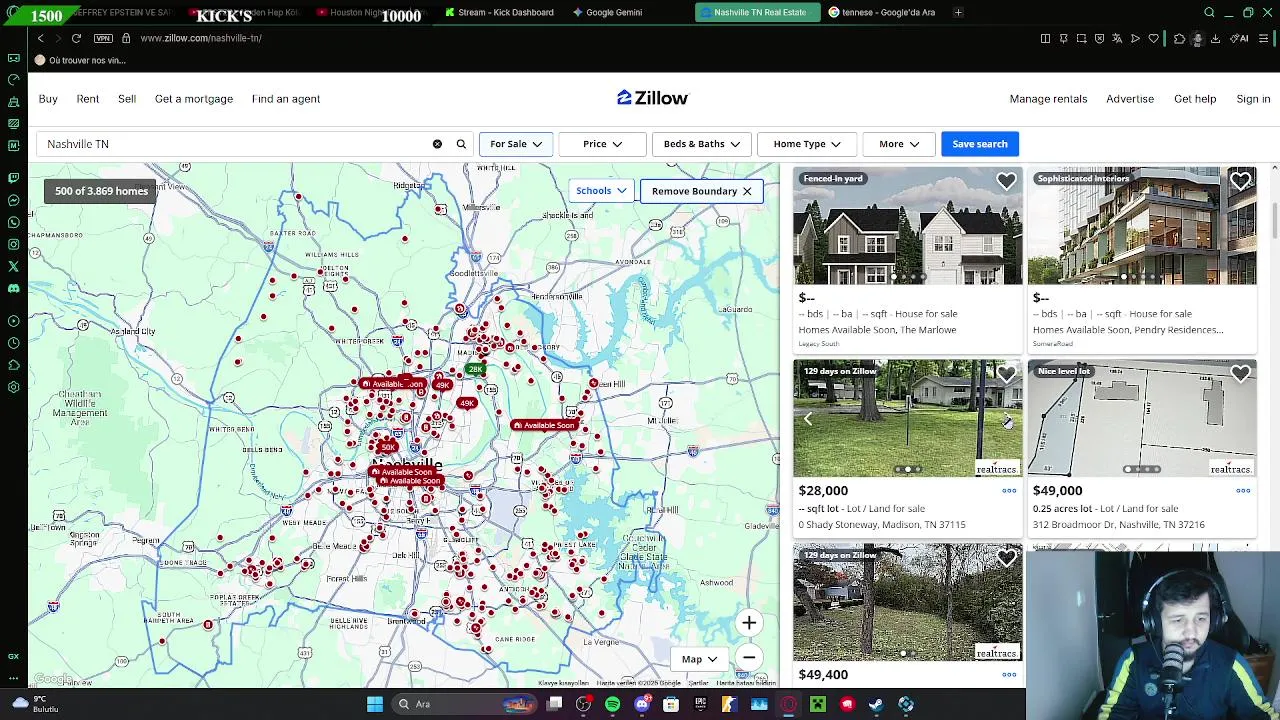Open the new tab plus button
This screenshot has height=720, width=1280.
coord(958,12)
